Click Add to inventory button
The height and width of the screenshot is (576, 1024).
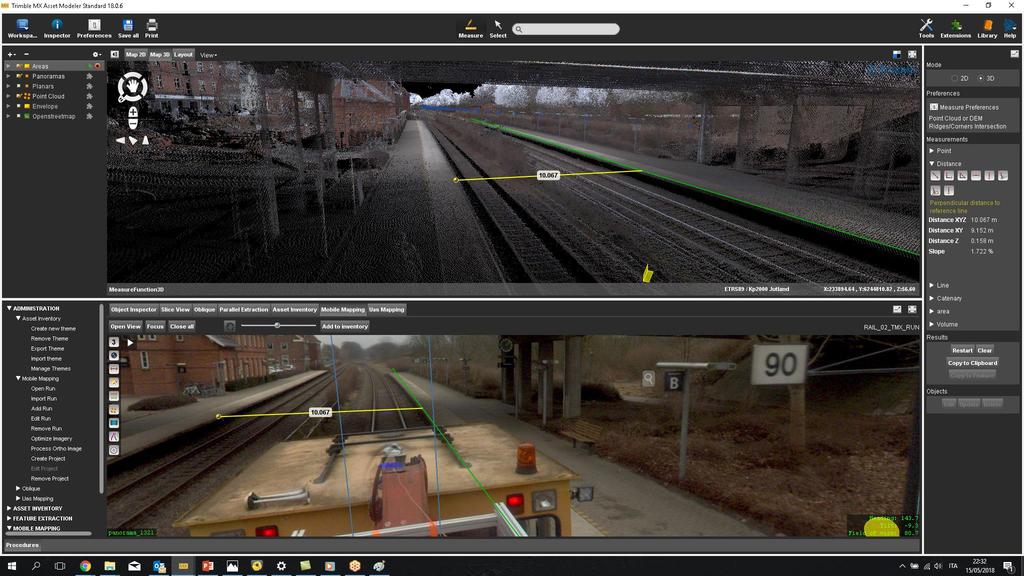point(345,326)
